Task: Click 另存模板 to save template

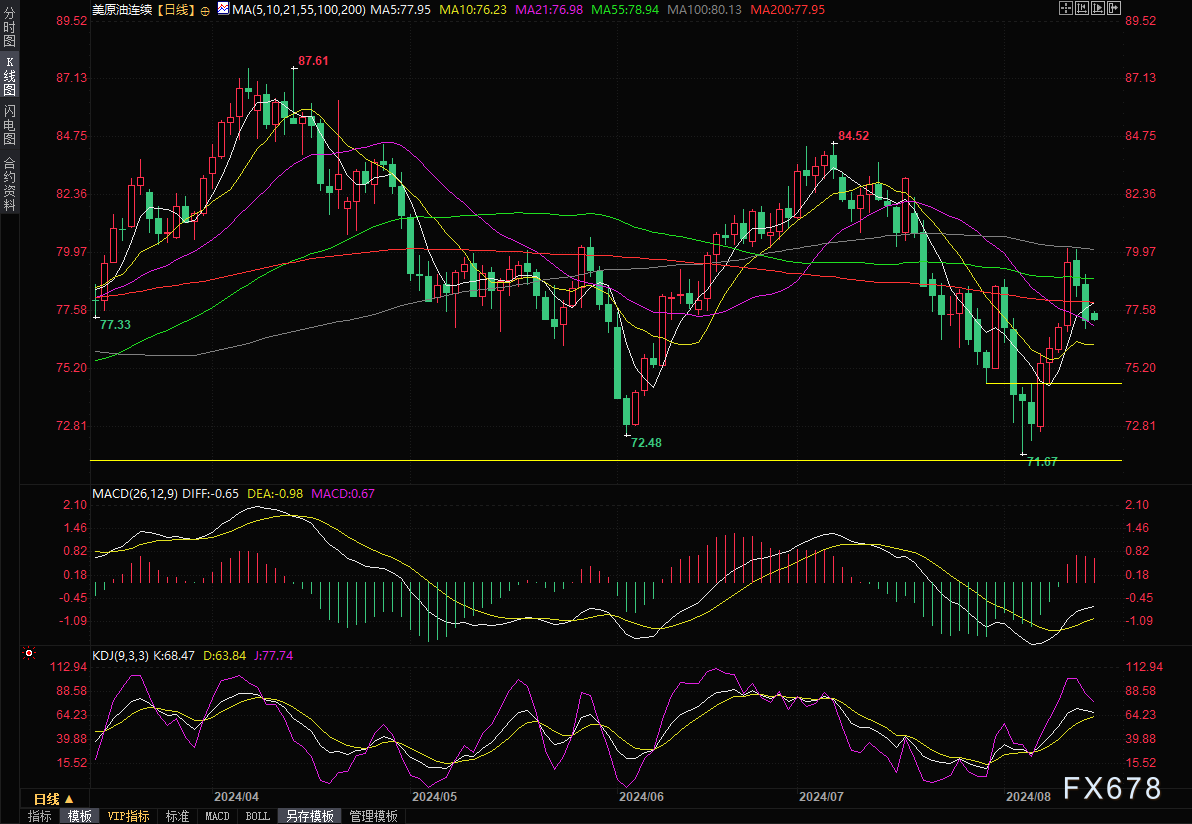Action: click(309, 816)
